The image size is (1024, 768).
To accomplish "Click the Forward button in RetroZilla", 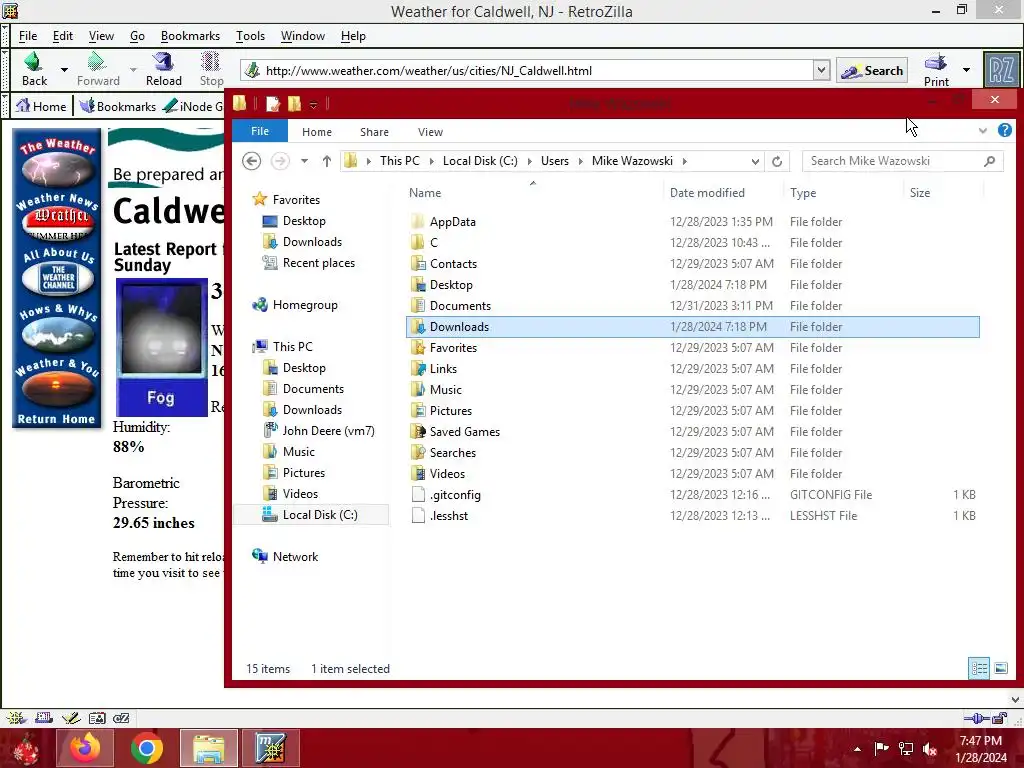I will pos(98,69).
